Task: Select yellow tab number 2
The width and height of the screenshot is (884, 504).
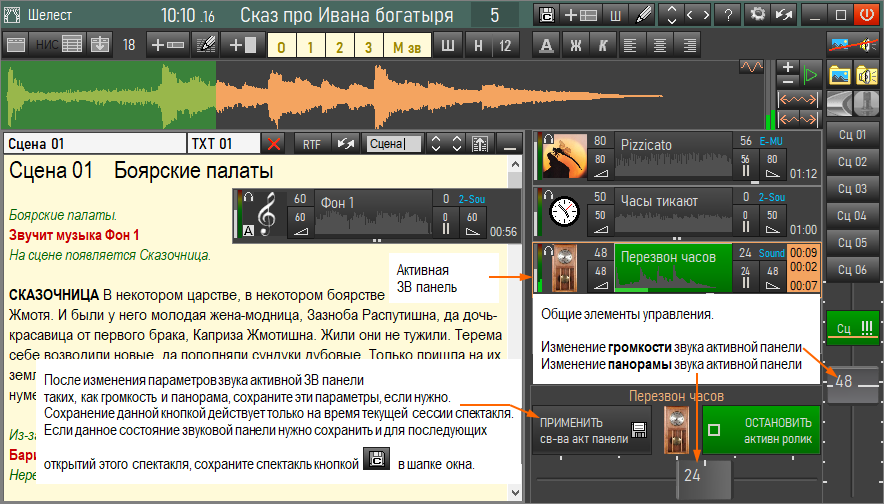Action: [x=339, y=46]
